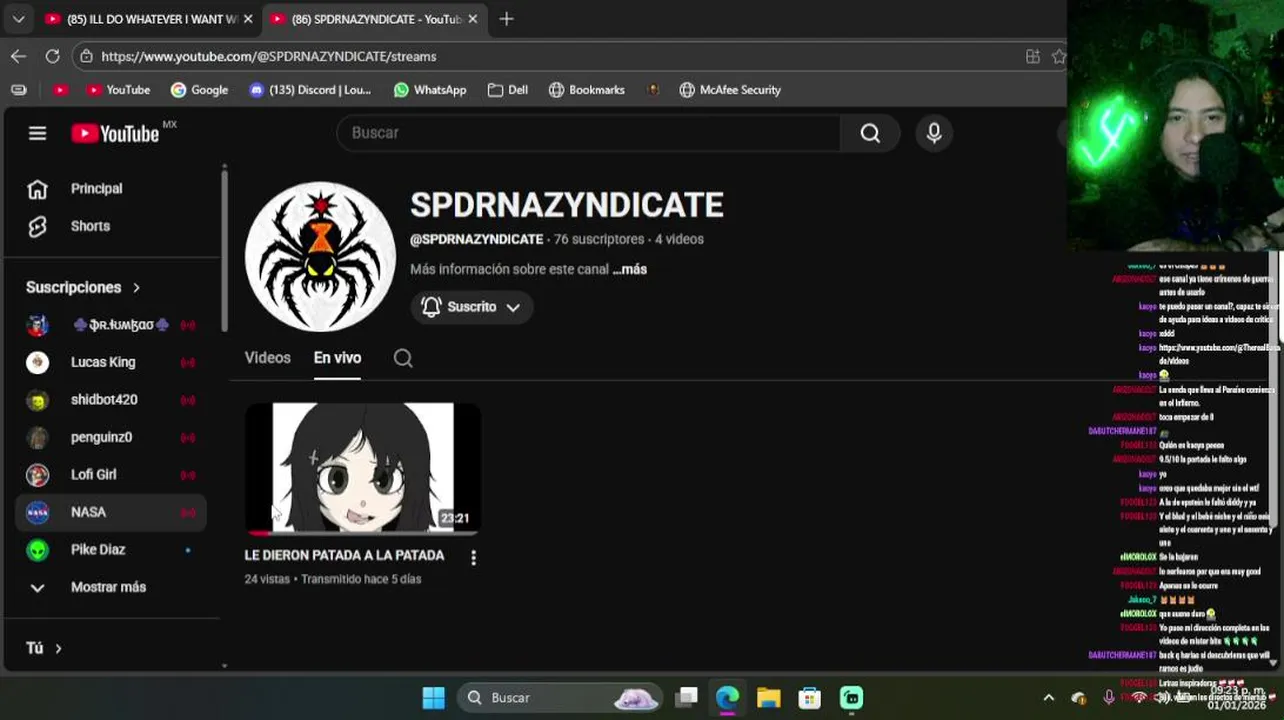Reload the page with the refresh icon
This screenshot has height=720, width=1284.
52,56
